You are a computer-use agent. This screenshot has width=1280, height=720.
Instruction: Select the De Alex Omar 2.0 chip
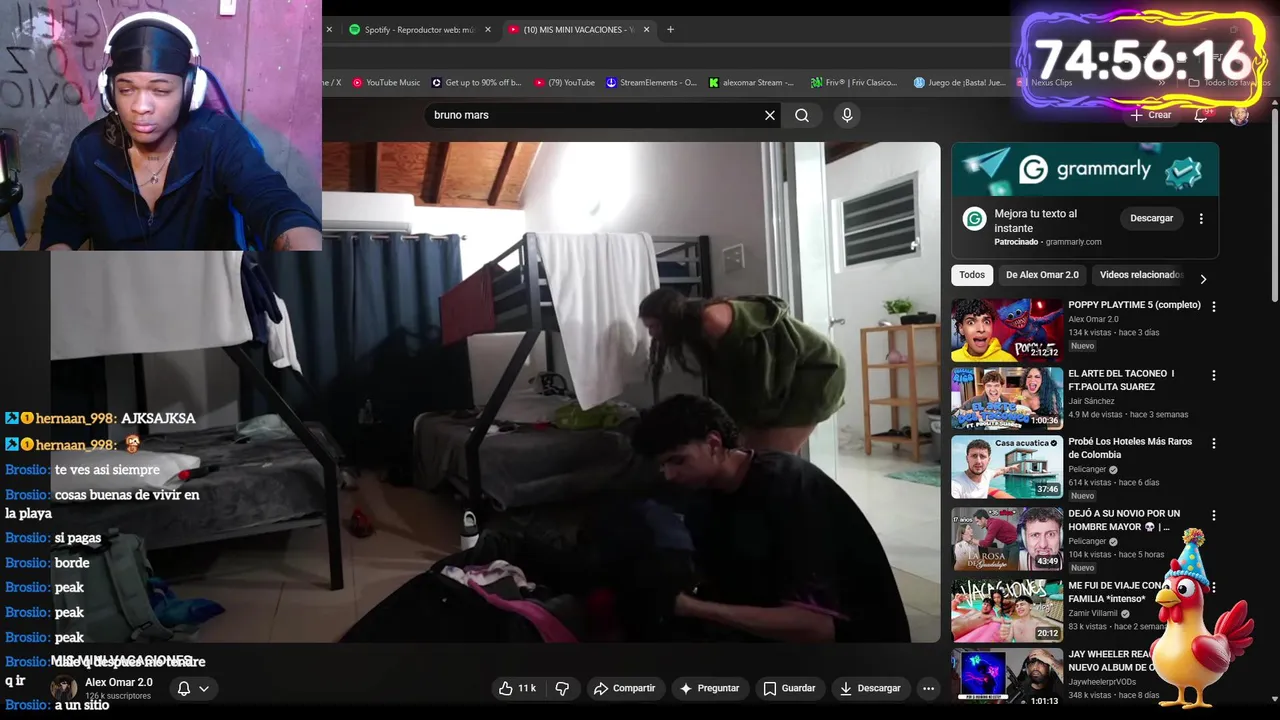click(1042, 275)
